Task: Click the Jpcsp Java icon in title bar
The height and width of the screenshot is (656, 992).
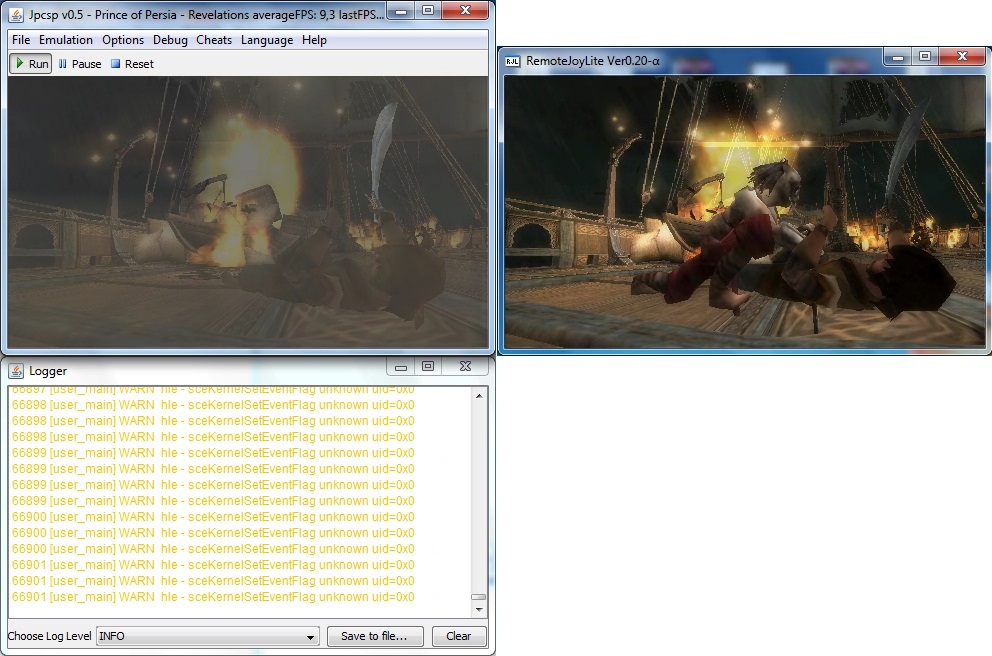Action: [16, 14]
